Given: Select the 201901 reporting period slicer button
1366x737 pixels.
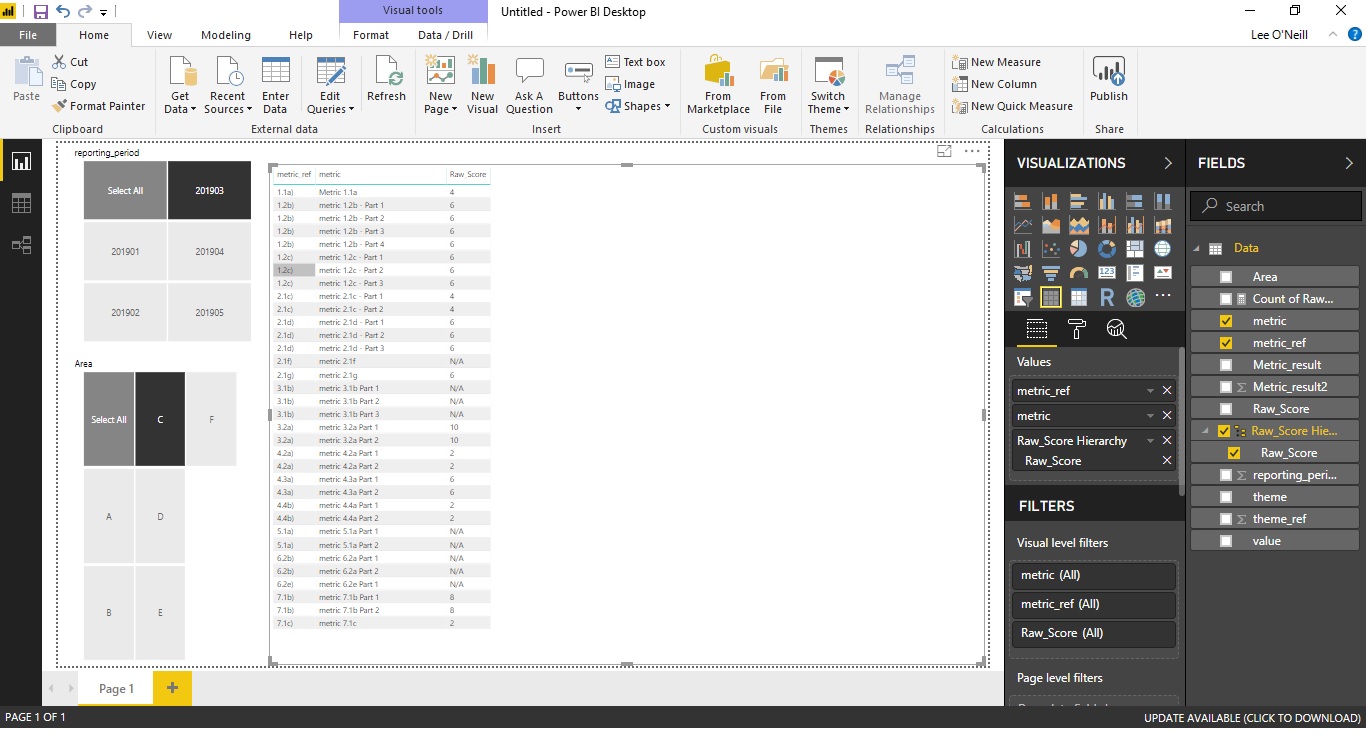Looking at the screenshot, I should click(125, 252).
